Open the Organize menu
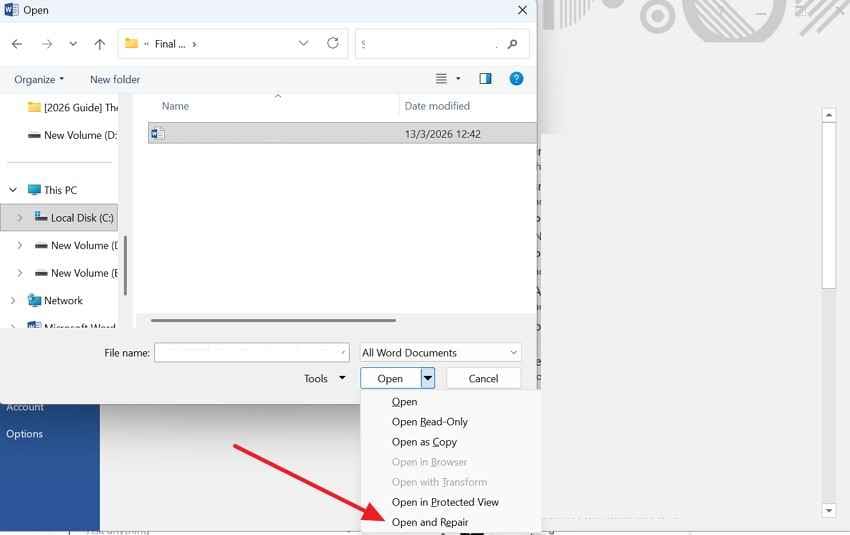The height and width of the screenshot is (535, 850). [x=39, y=79]
